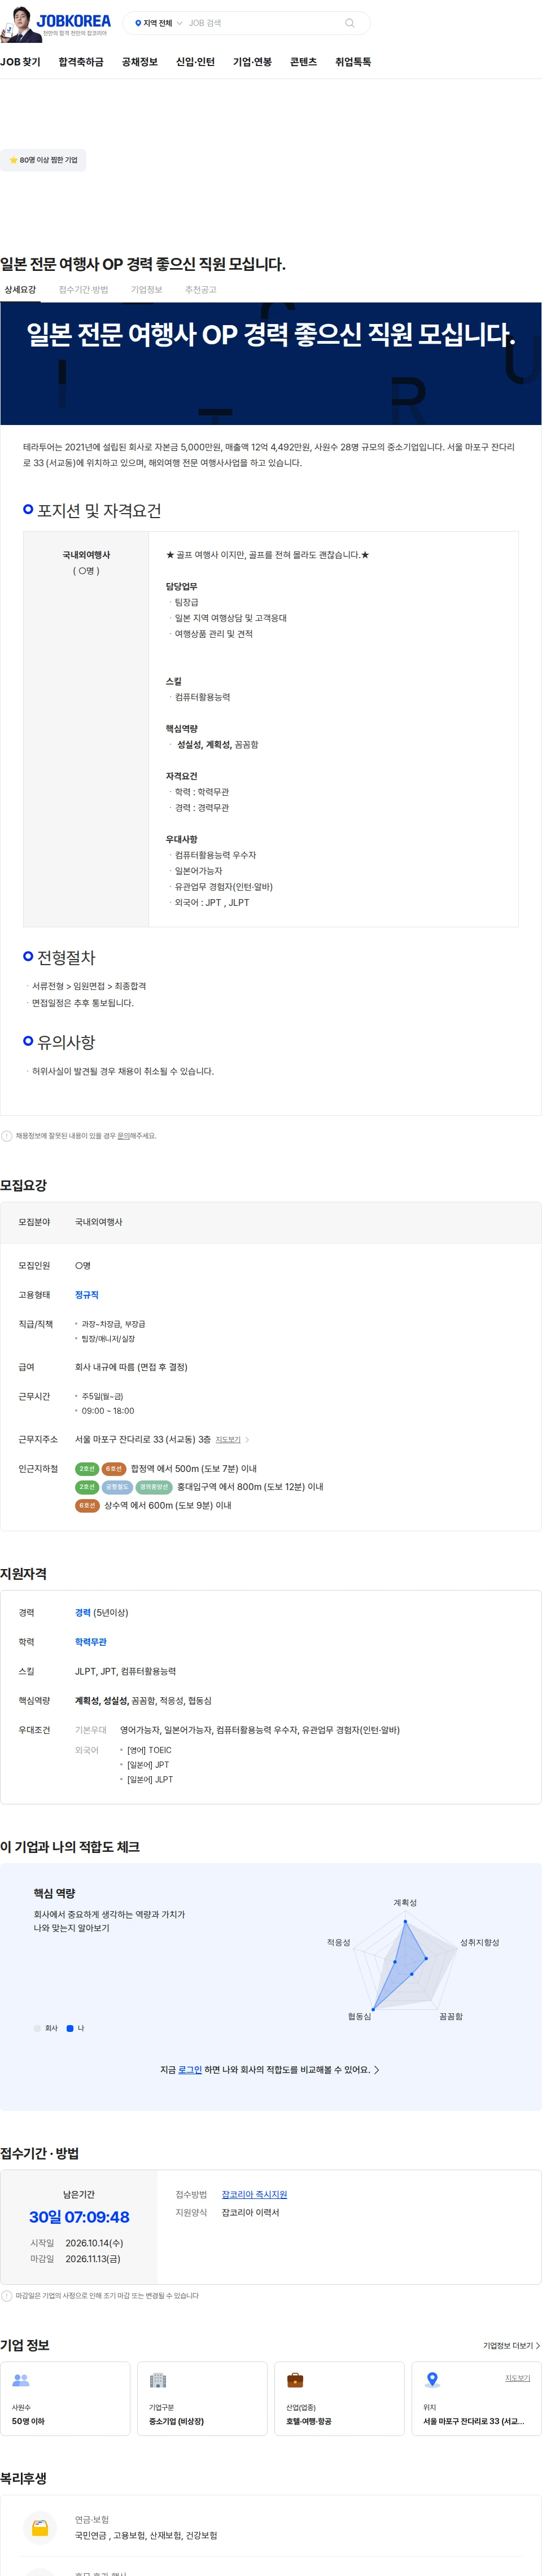Image resolution: width=542 pixels, height=2576 pixels.
Task: Select the 접수기간·방법 tab
Action: [83, 290]
